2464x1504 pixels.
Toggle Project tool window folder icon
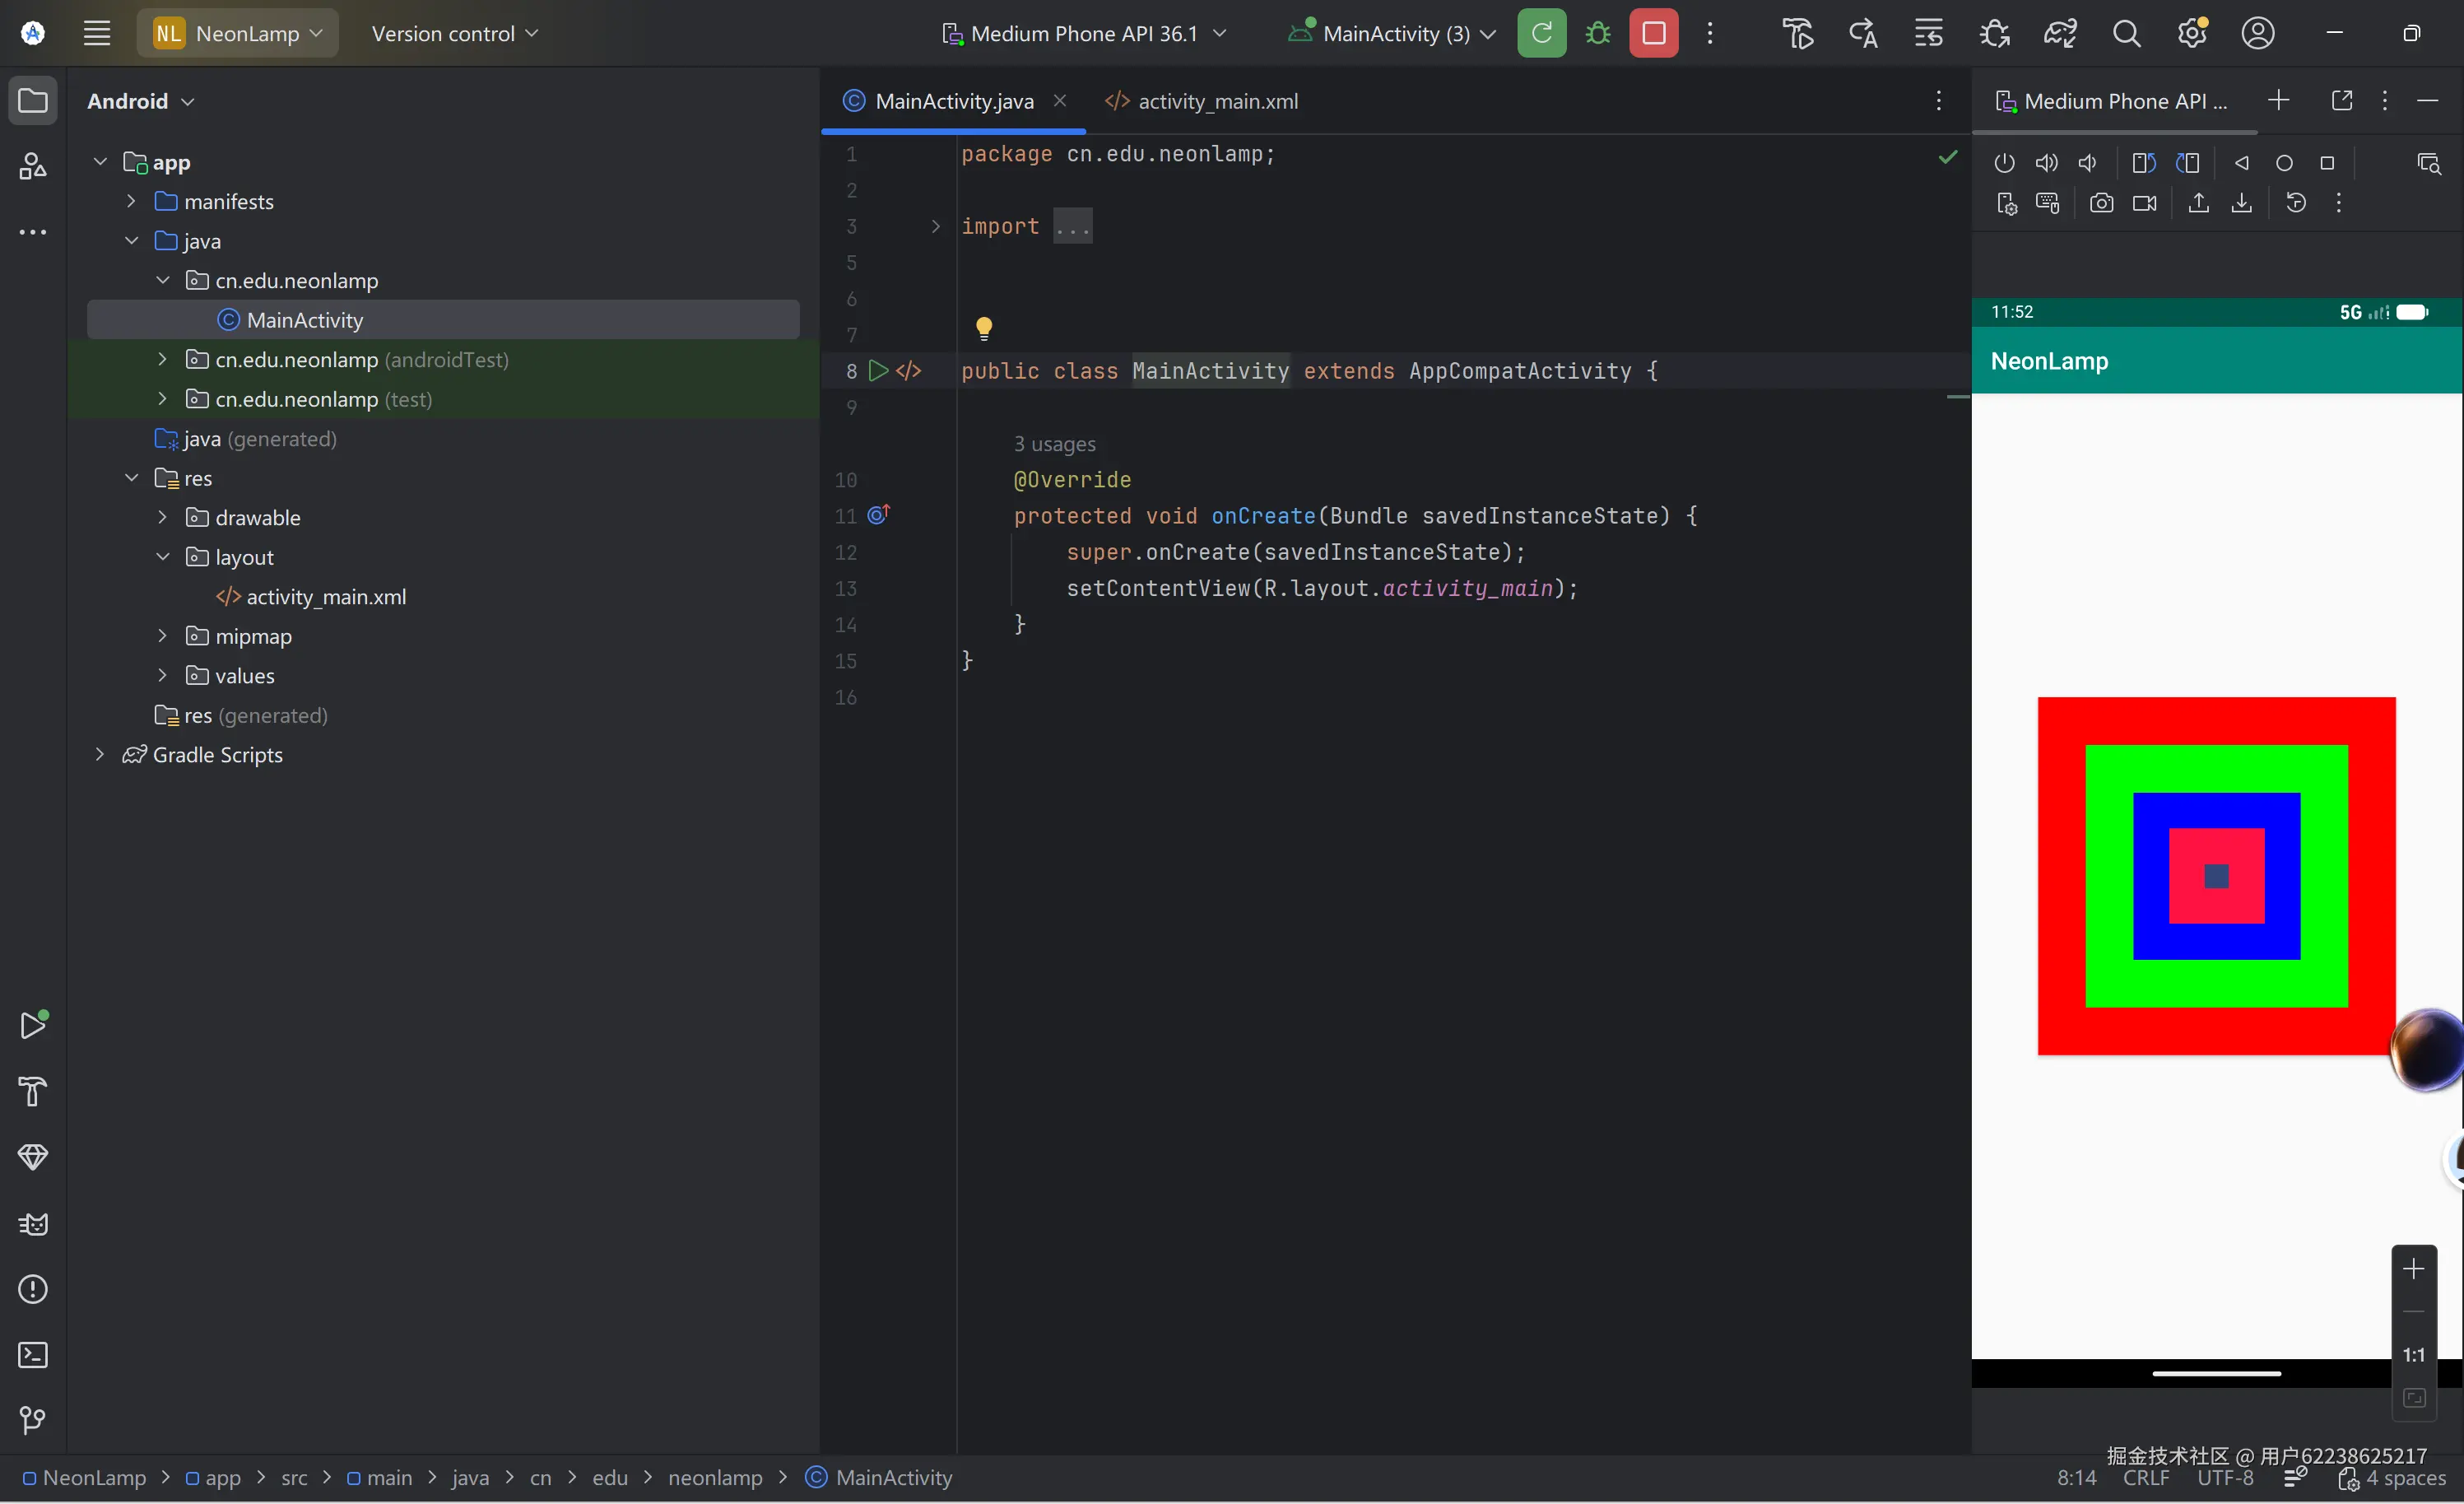point(32,101)
